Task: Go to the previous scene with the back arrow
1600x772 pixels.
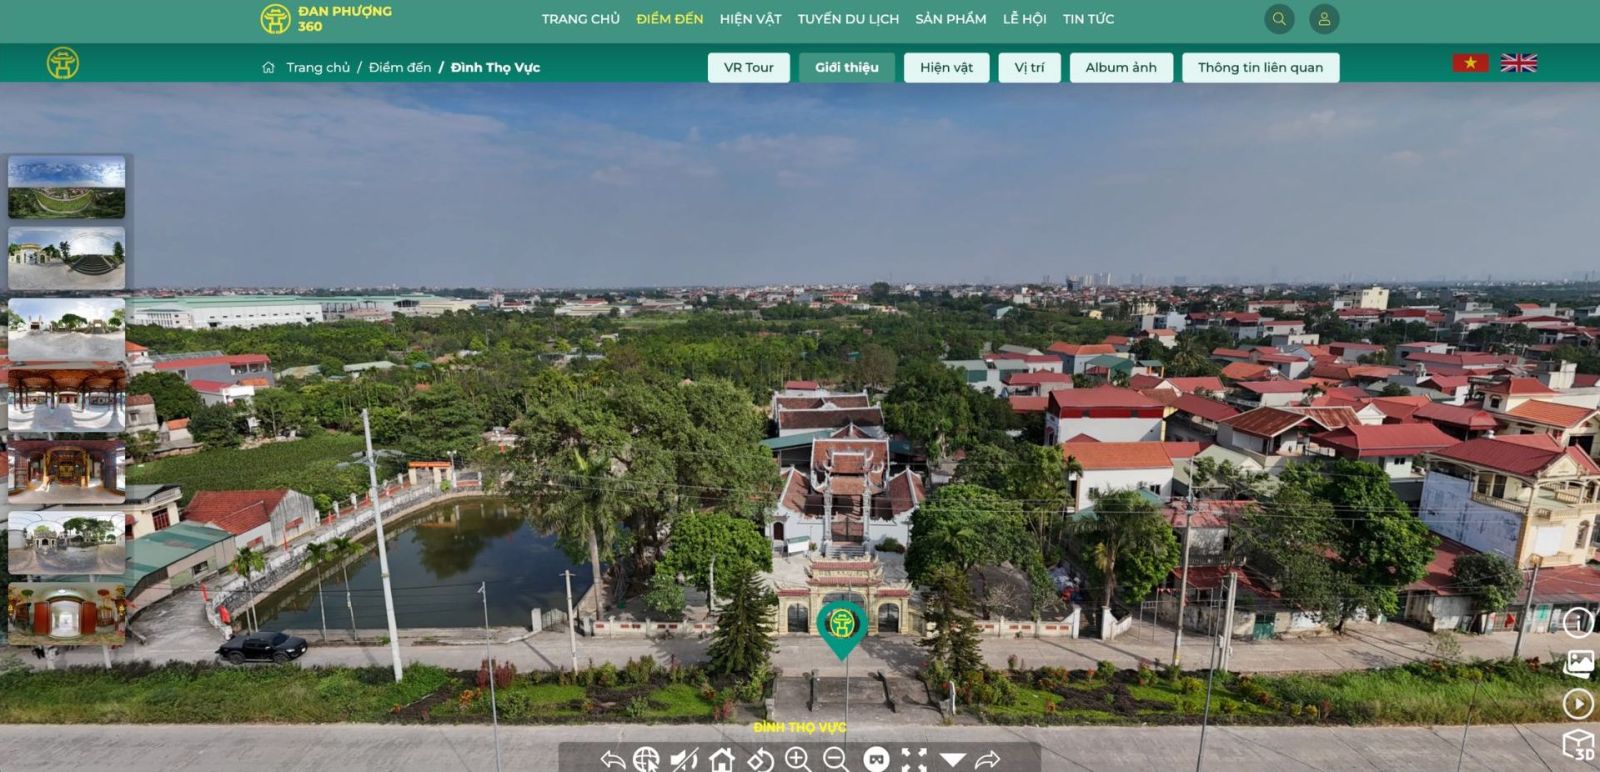Action: click(x=612, y=760)
